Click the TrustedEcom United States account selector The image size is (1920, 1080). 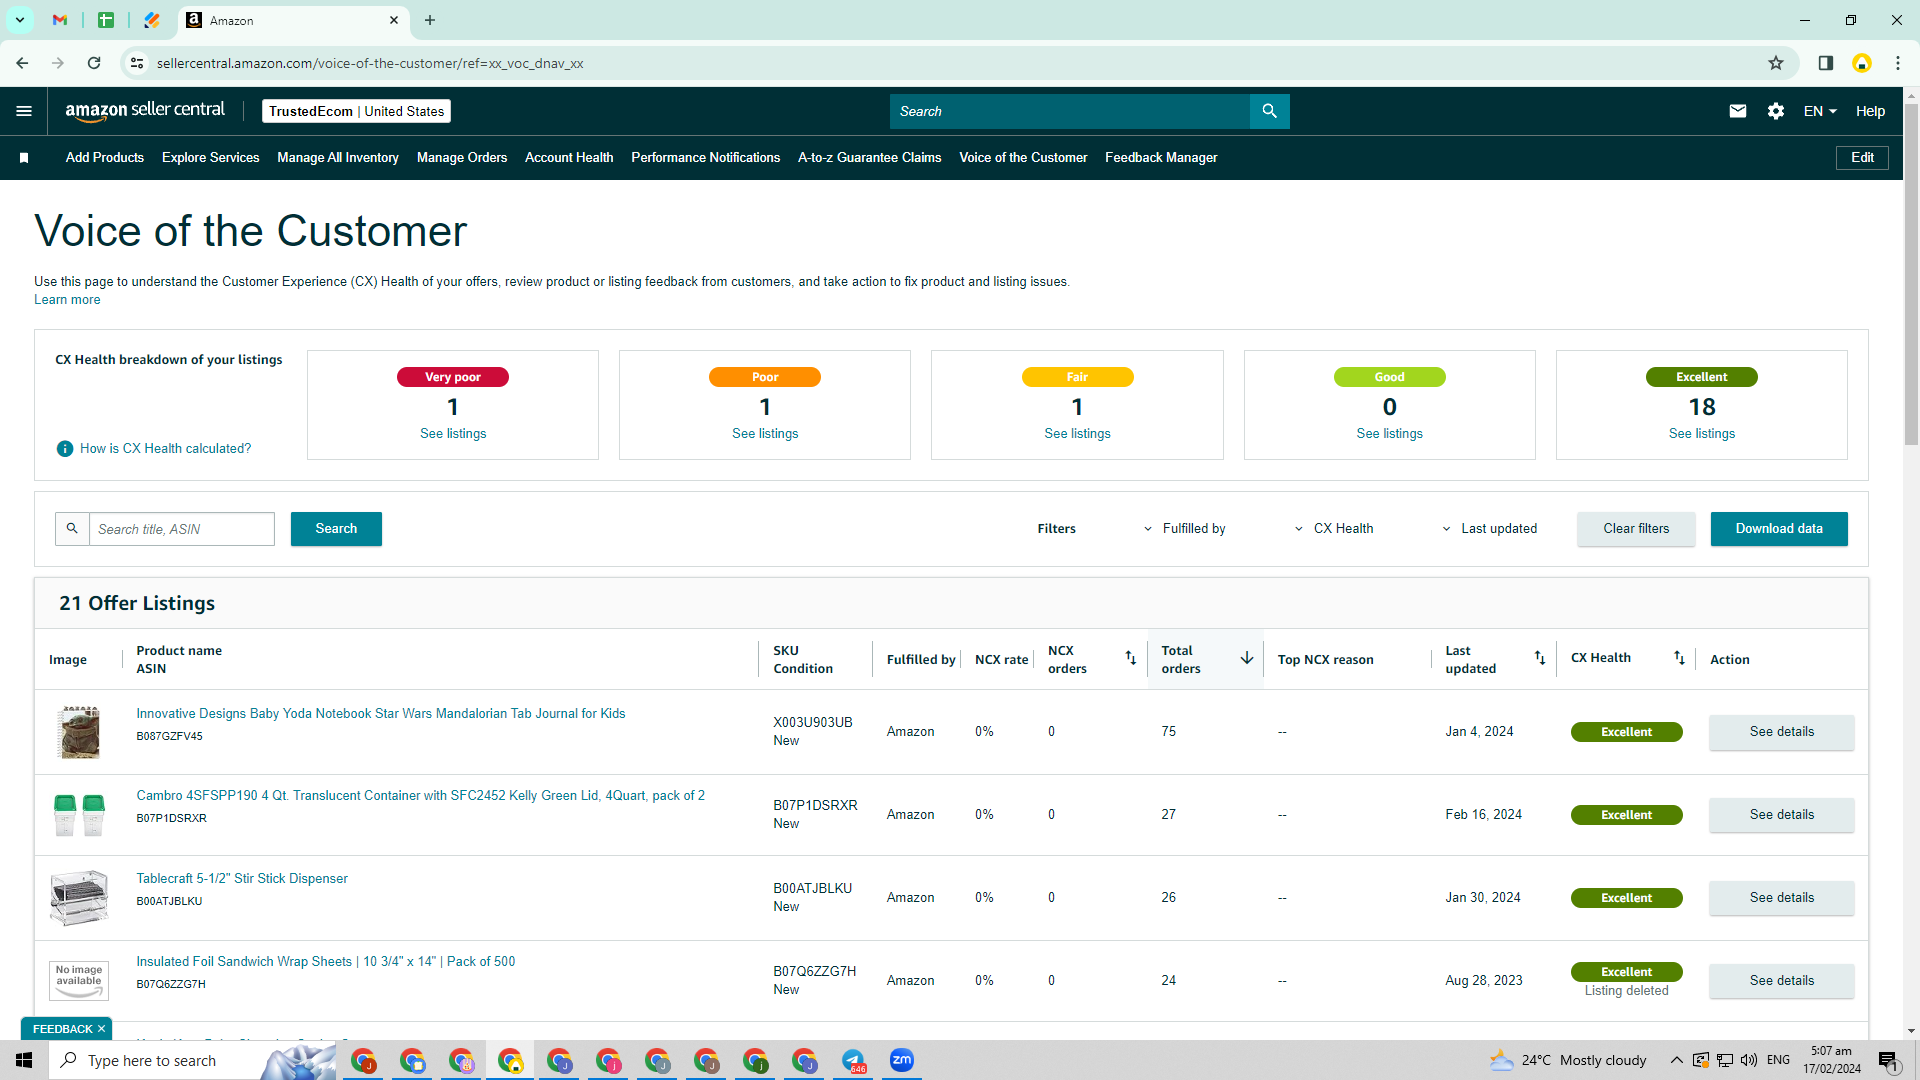tap(356, 111)
